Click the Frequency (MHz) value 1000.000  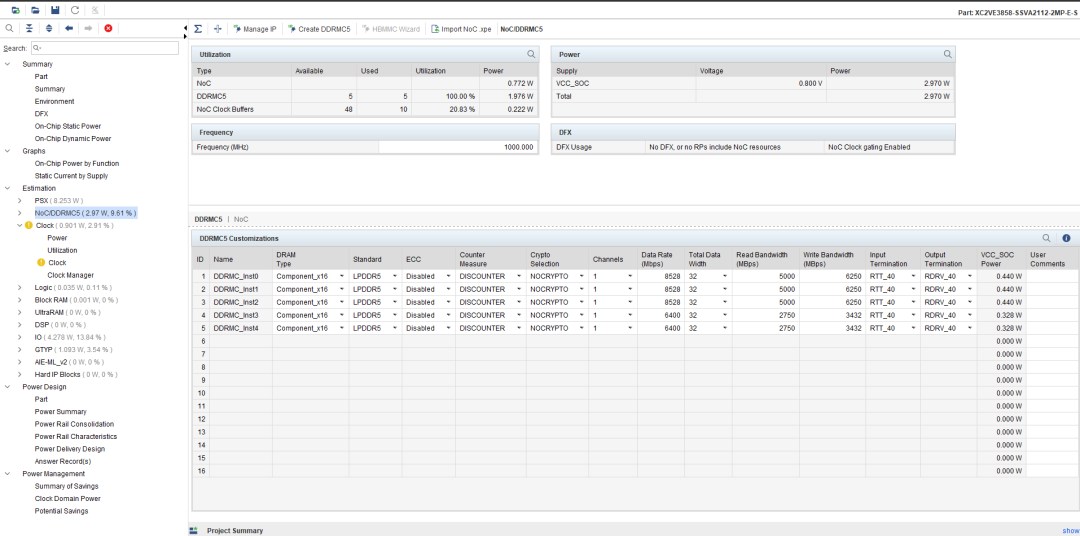(x=458, y=147)
